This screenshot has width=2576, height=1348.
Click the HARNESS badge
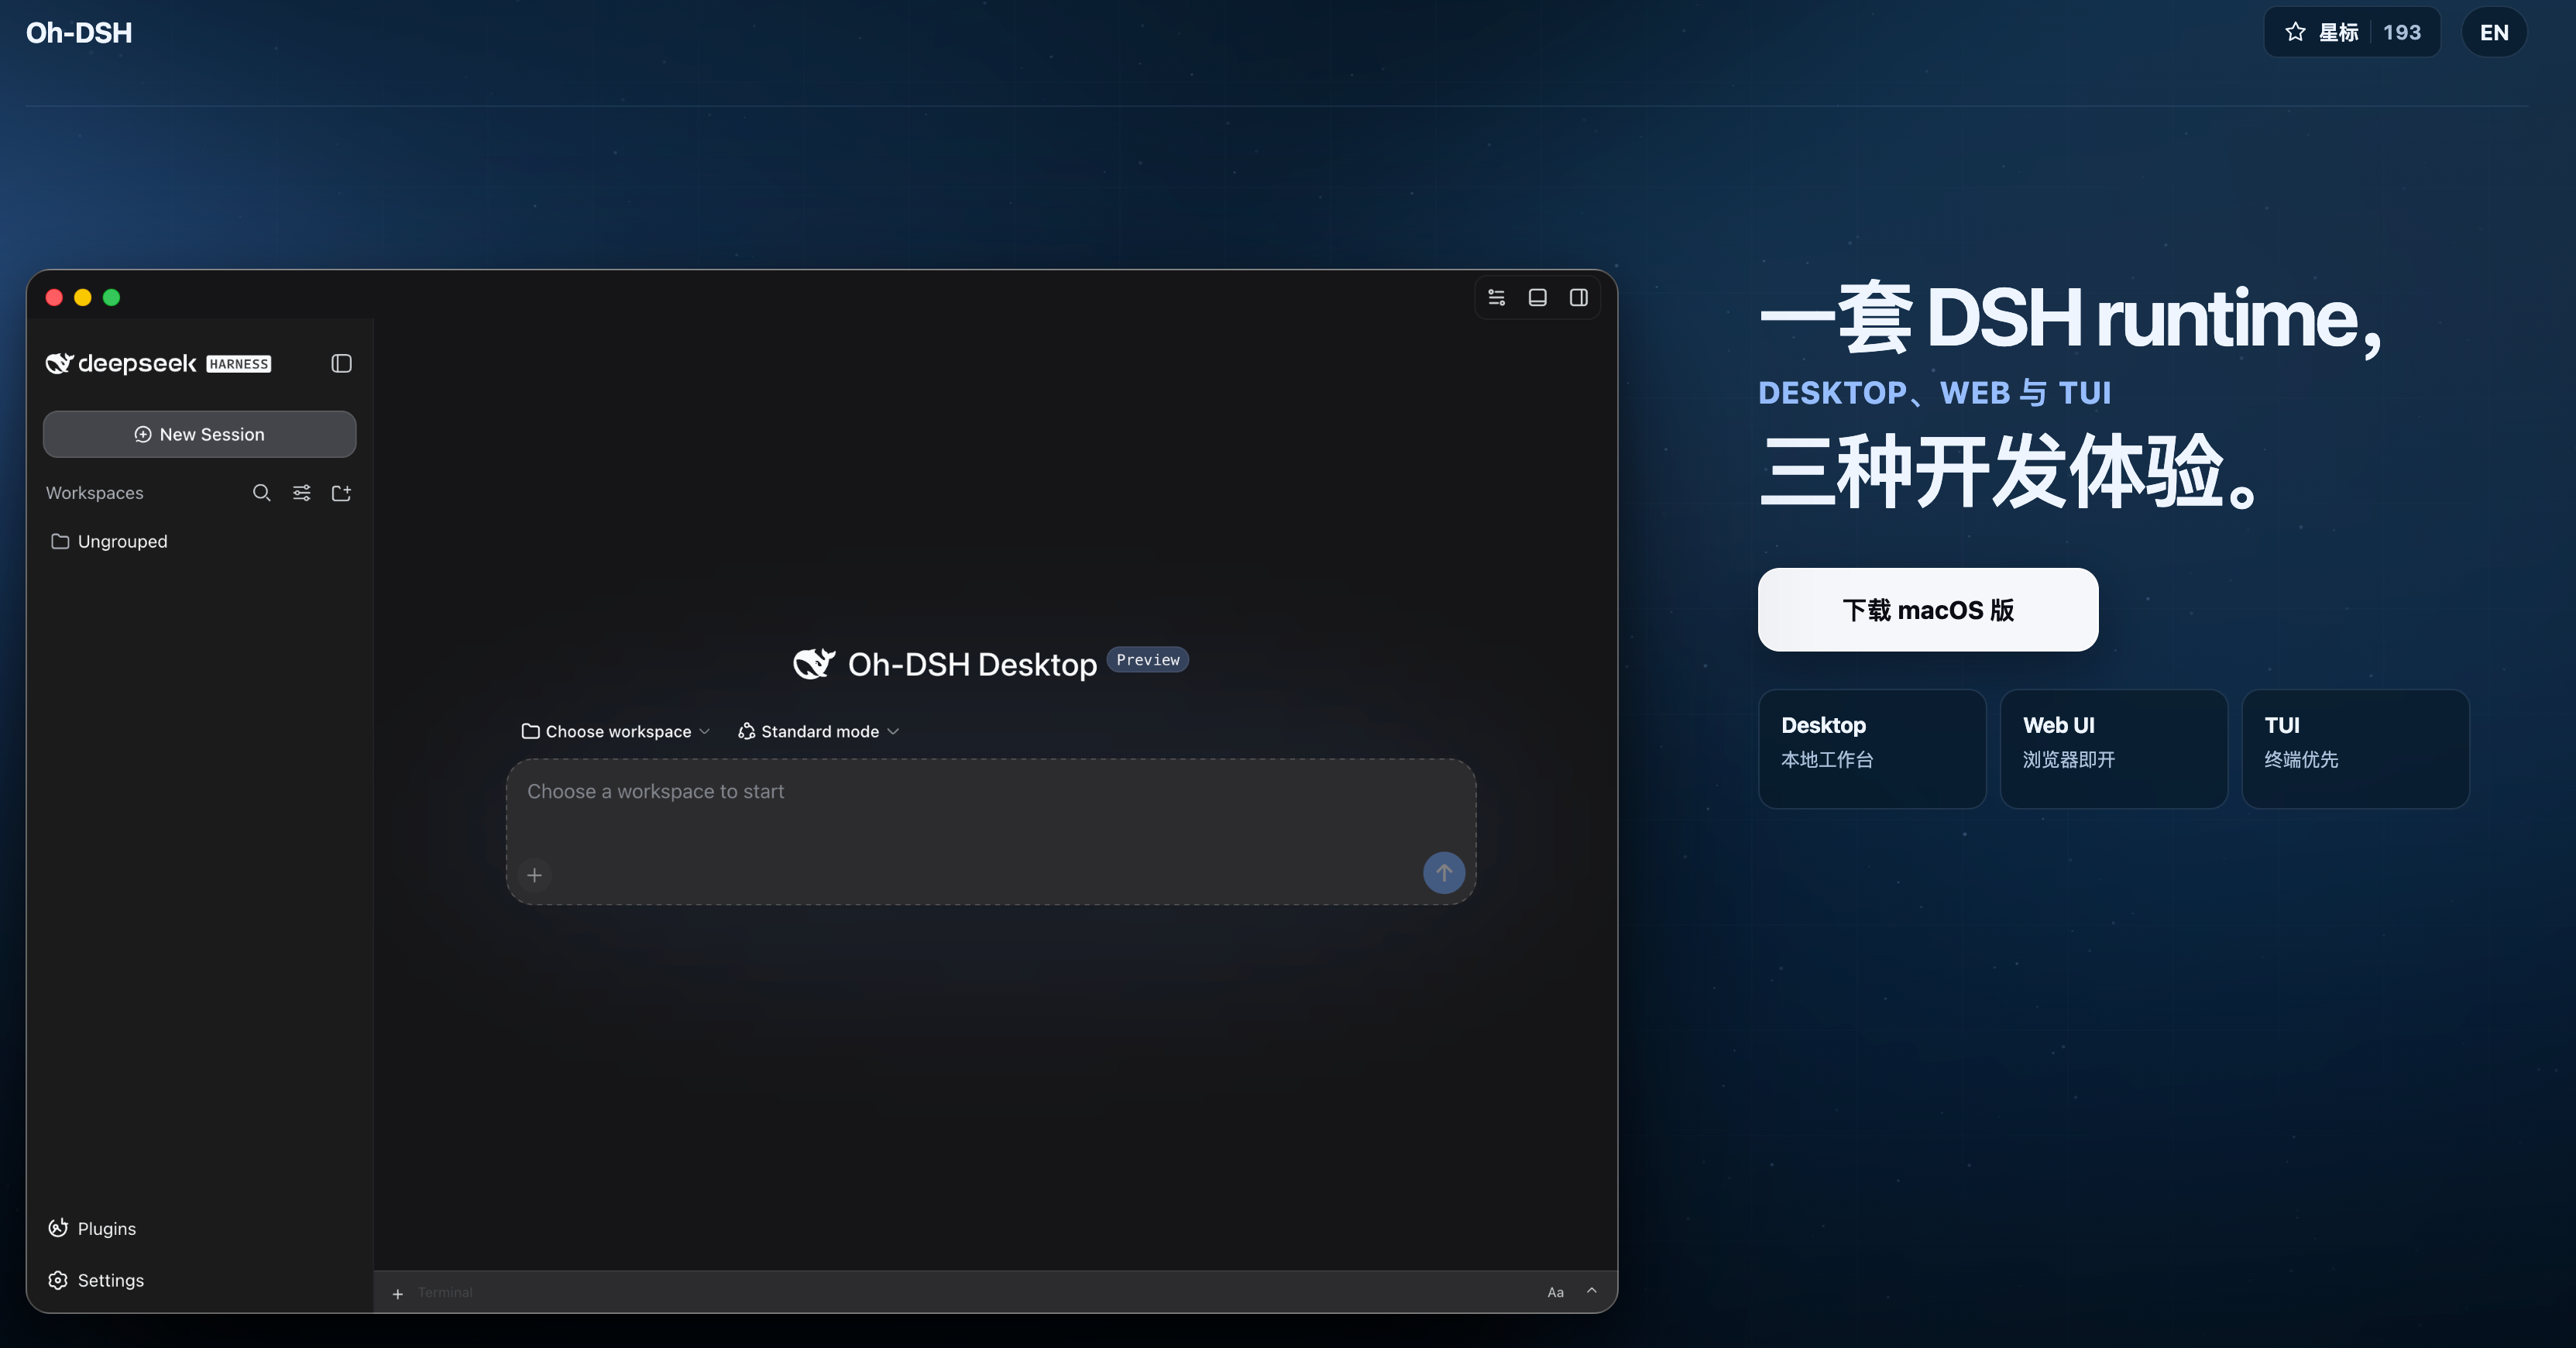(x=238, y=364)
